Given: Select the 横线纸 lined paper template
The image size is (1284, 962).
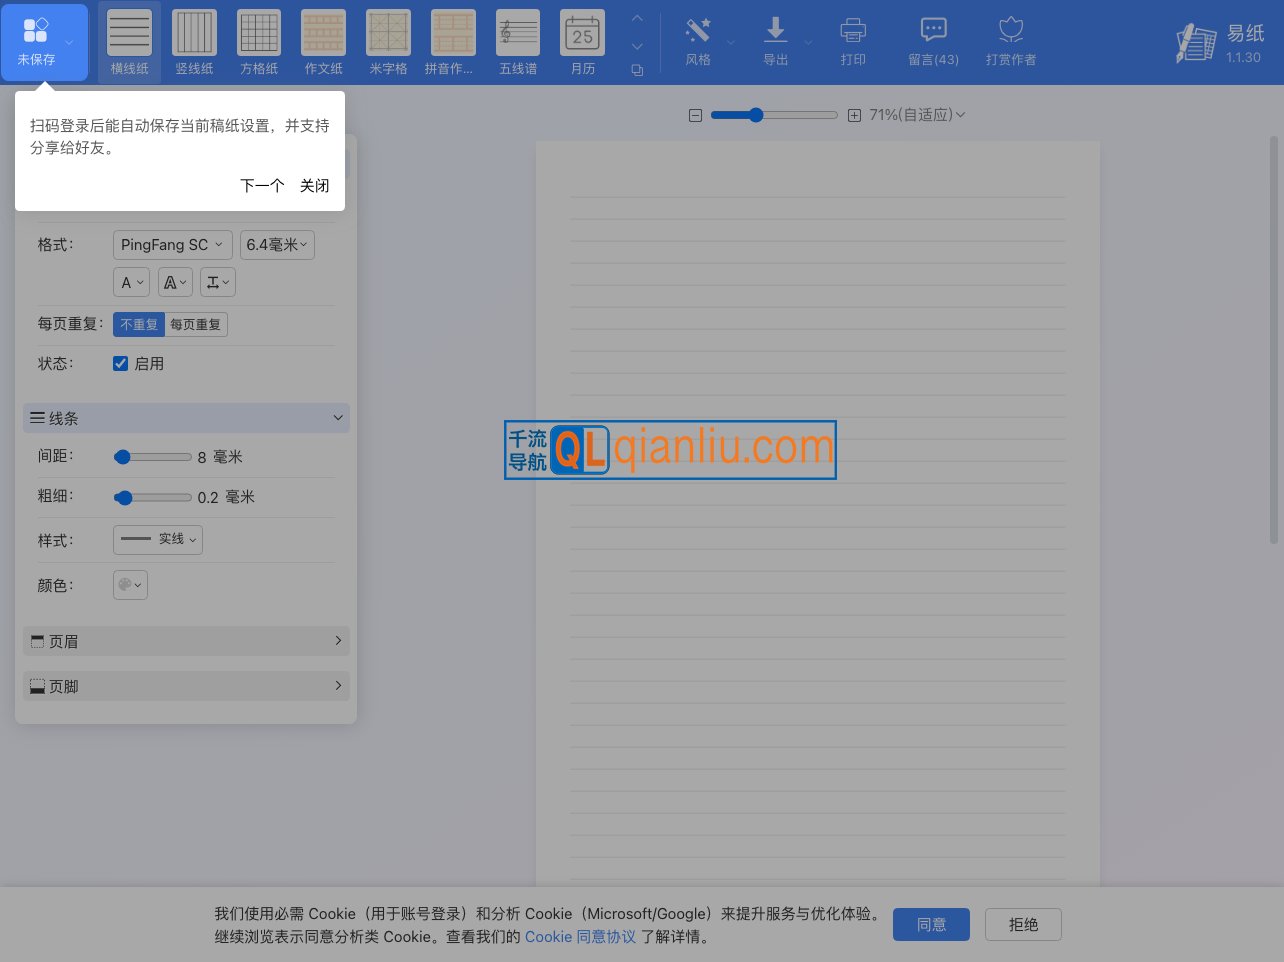Looking at the screenshot, I should point(129,42).
